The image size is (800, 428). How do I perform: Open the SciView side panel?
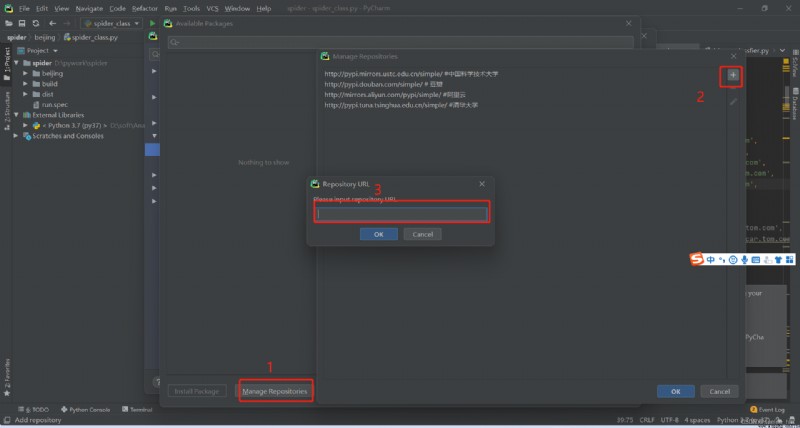(x=795, y=64)
